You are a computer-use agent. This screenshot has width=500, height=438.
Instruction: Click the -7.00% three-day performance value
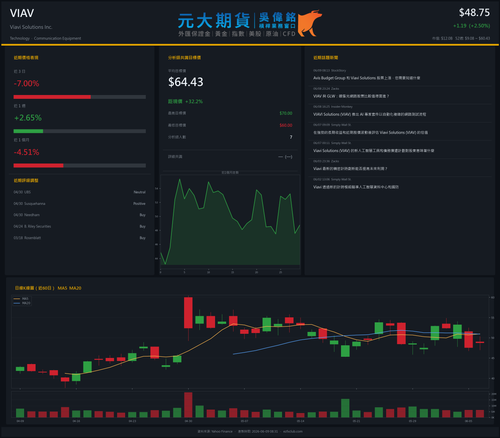coord(26,83)
